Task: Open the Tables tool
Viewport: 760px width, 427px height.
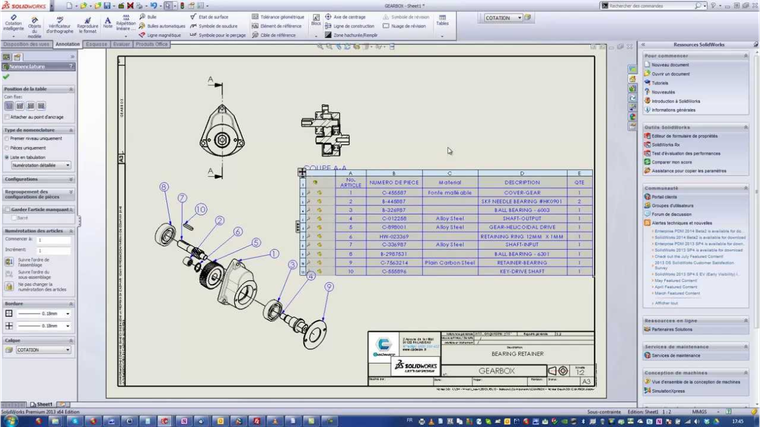Action: [x=441, y=21]
